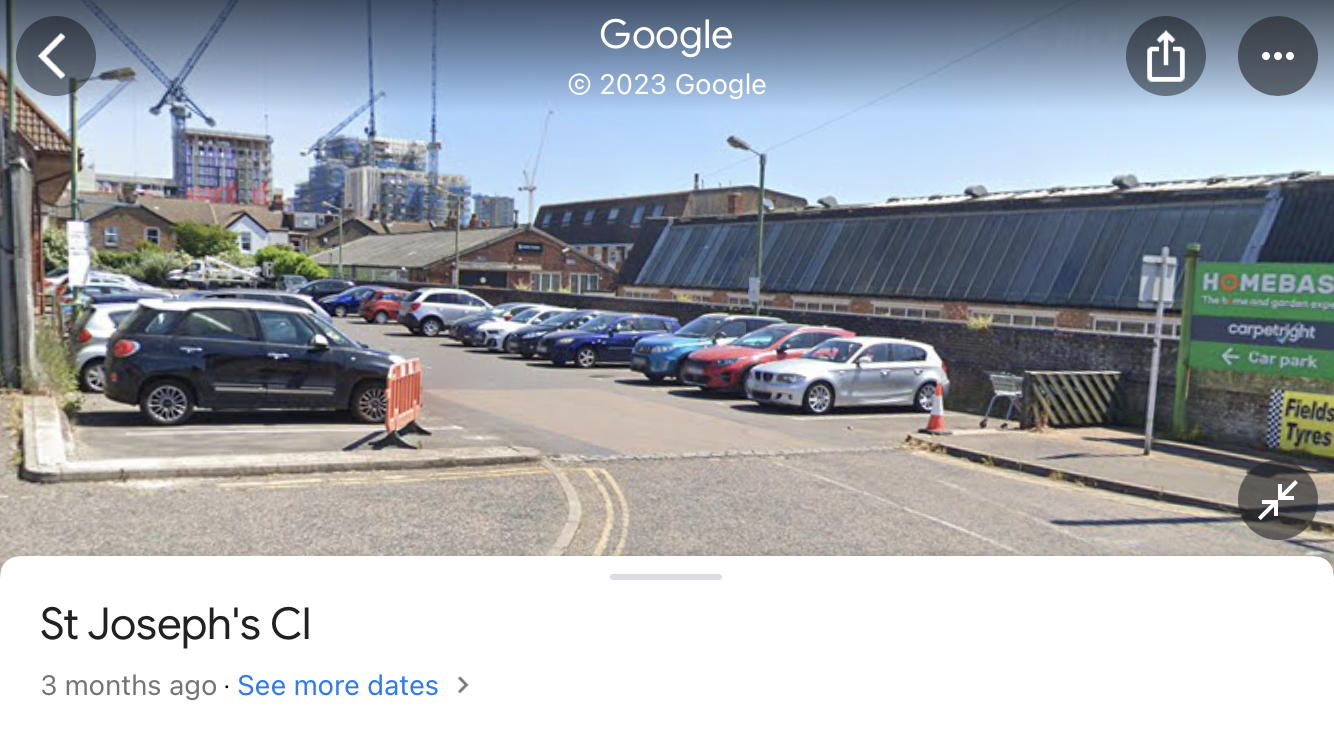The image size is (1334, 750).
Task: Click the abandoned shopping trolley by the wall
Action: tap(1003, 397)
